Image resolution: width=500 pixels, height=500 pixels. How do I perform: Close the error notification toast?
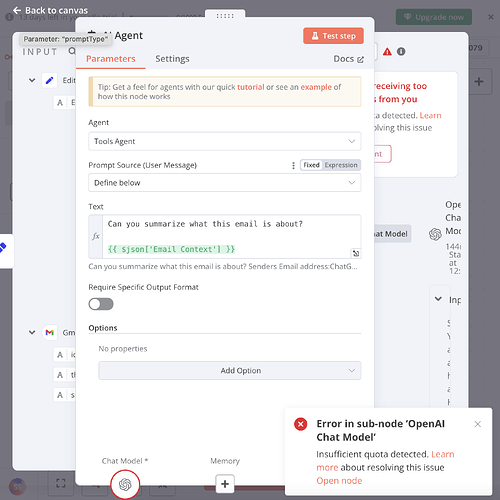(478, 424)
